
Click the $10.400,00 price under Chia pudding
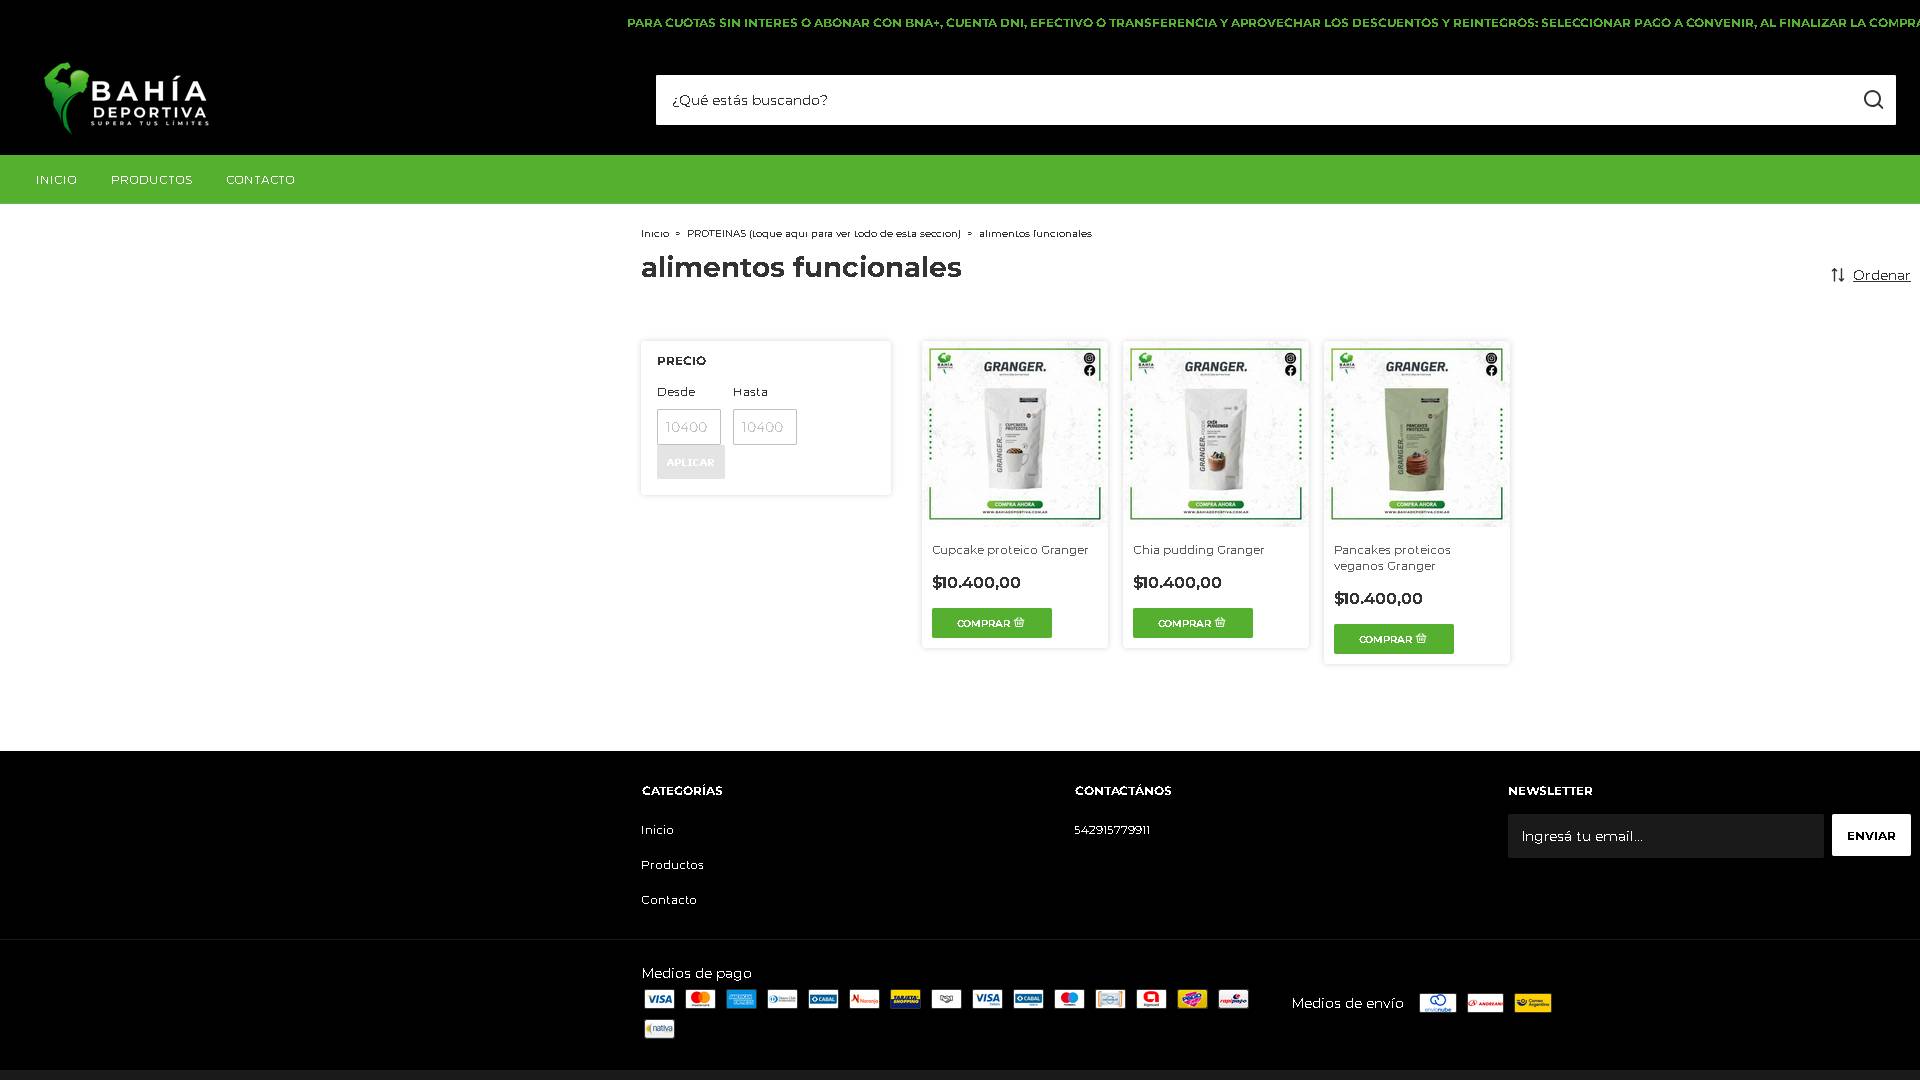point(1177,583)
